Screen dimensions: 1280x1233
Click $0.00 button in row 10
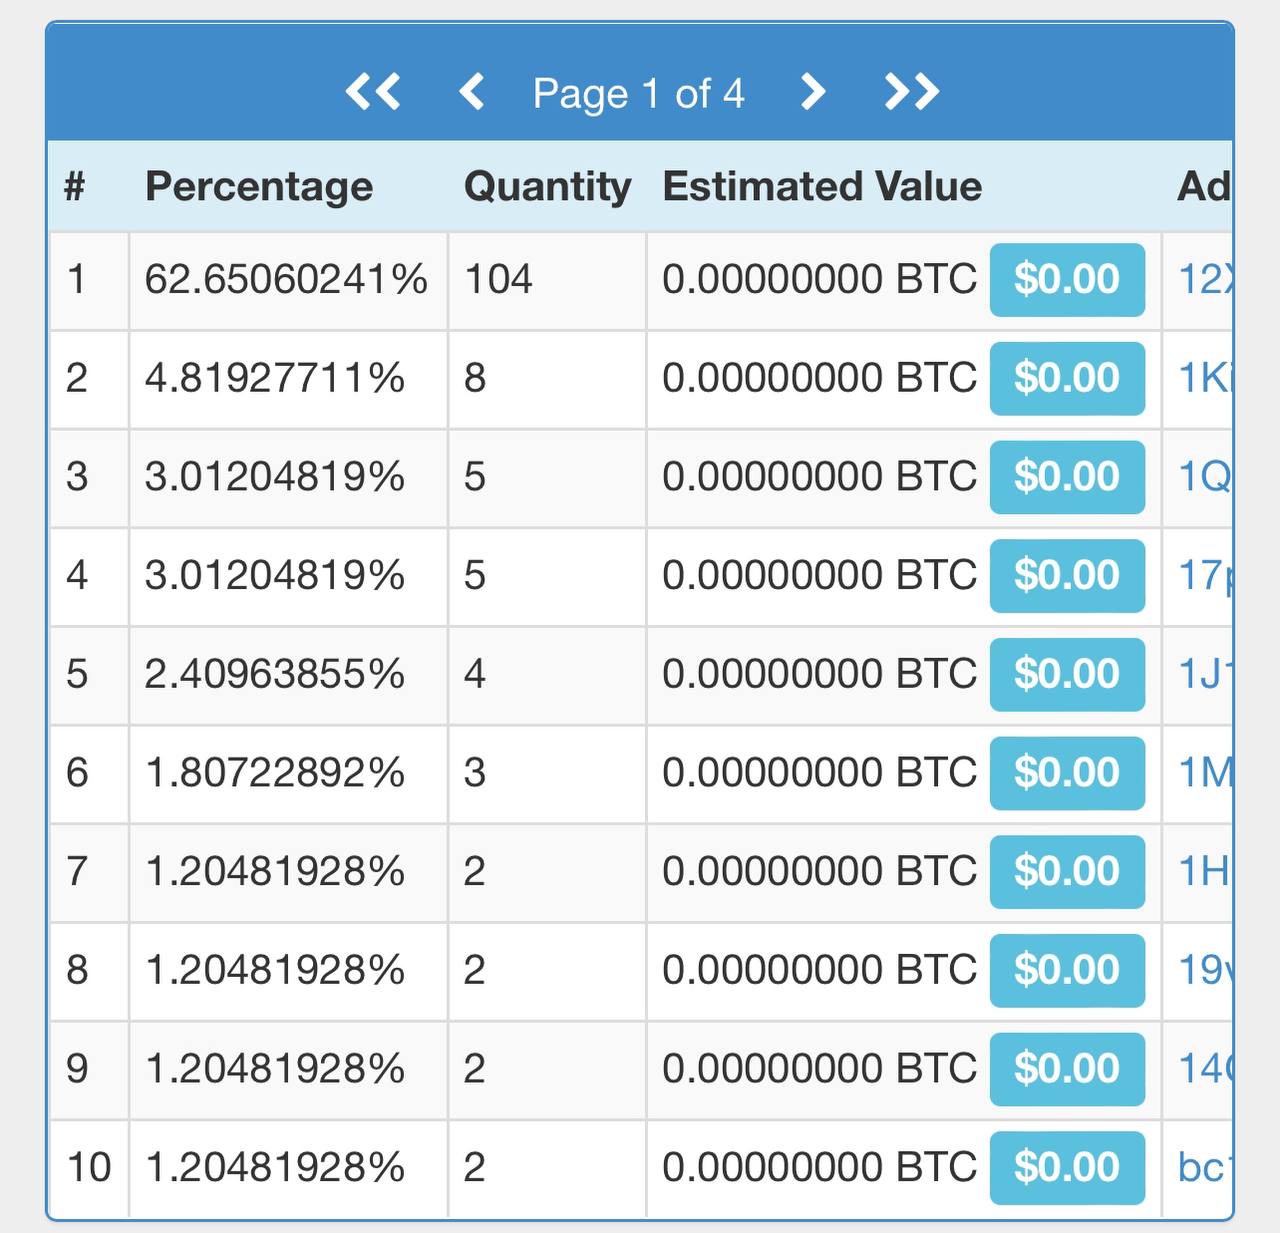(x=1066, y=1168)
